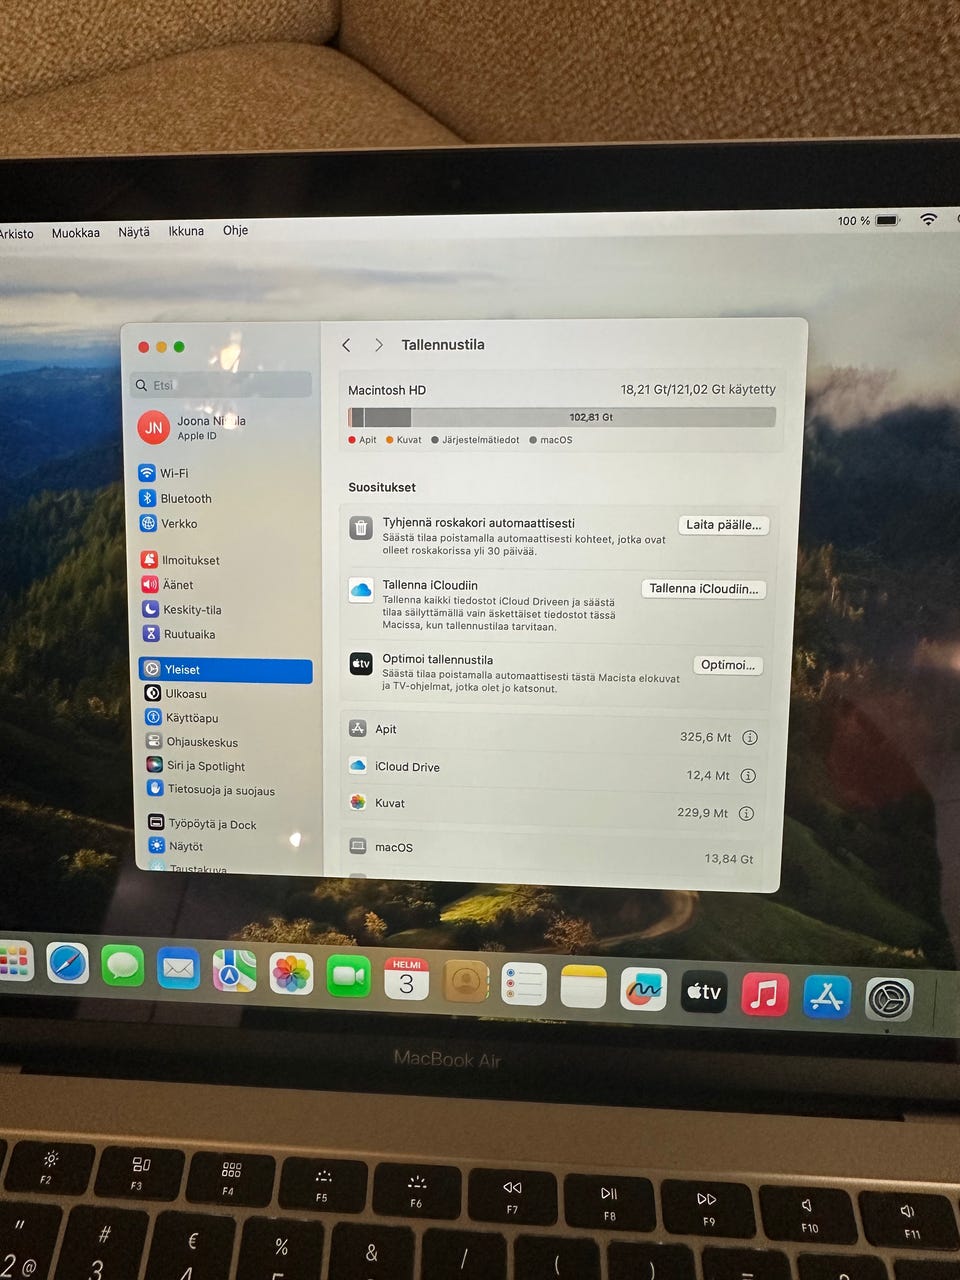The width and height of the screenshot is (960, 1280).
Task: Open Maps from the Dock
Action: [234, 971]
